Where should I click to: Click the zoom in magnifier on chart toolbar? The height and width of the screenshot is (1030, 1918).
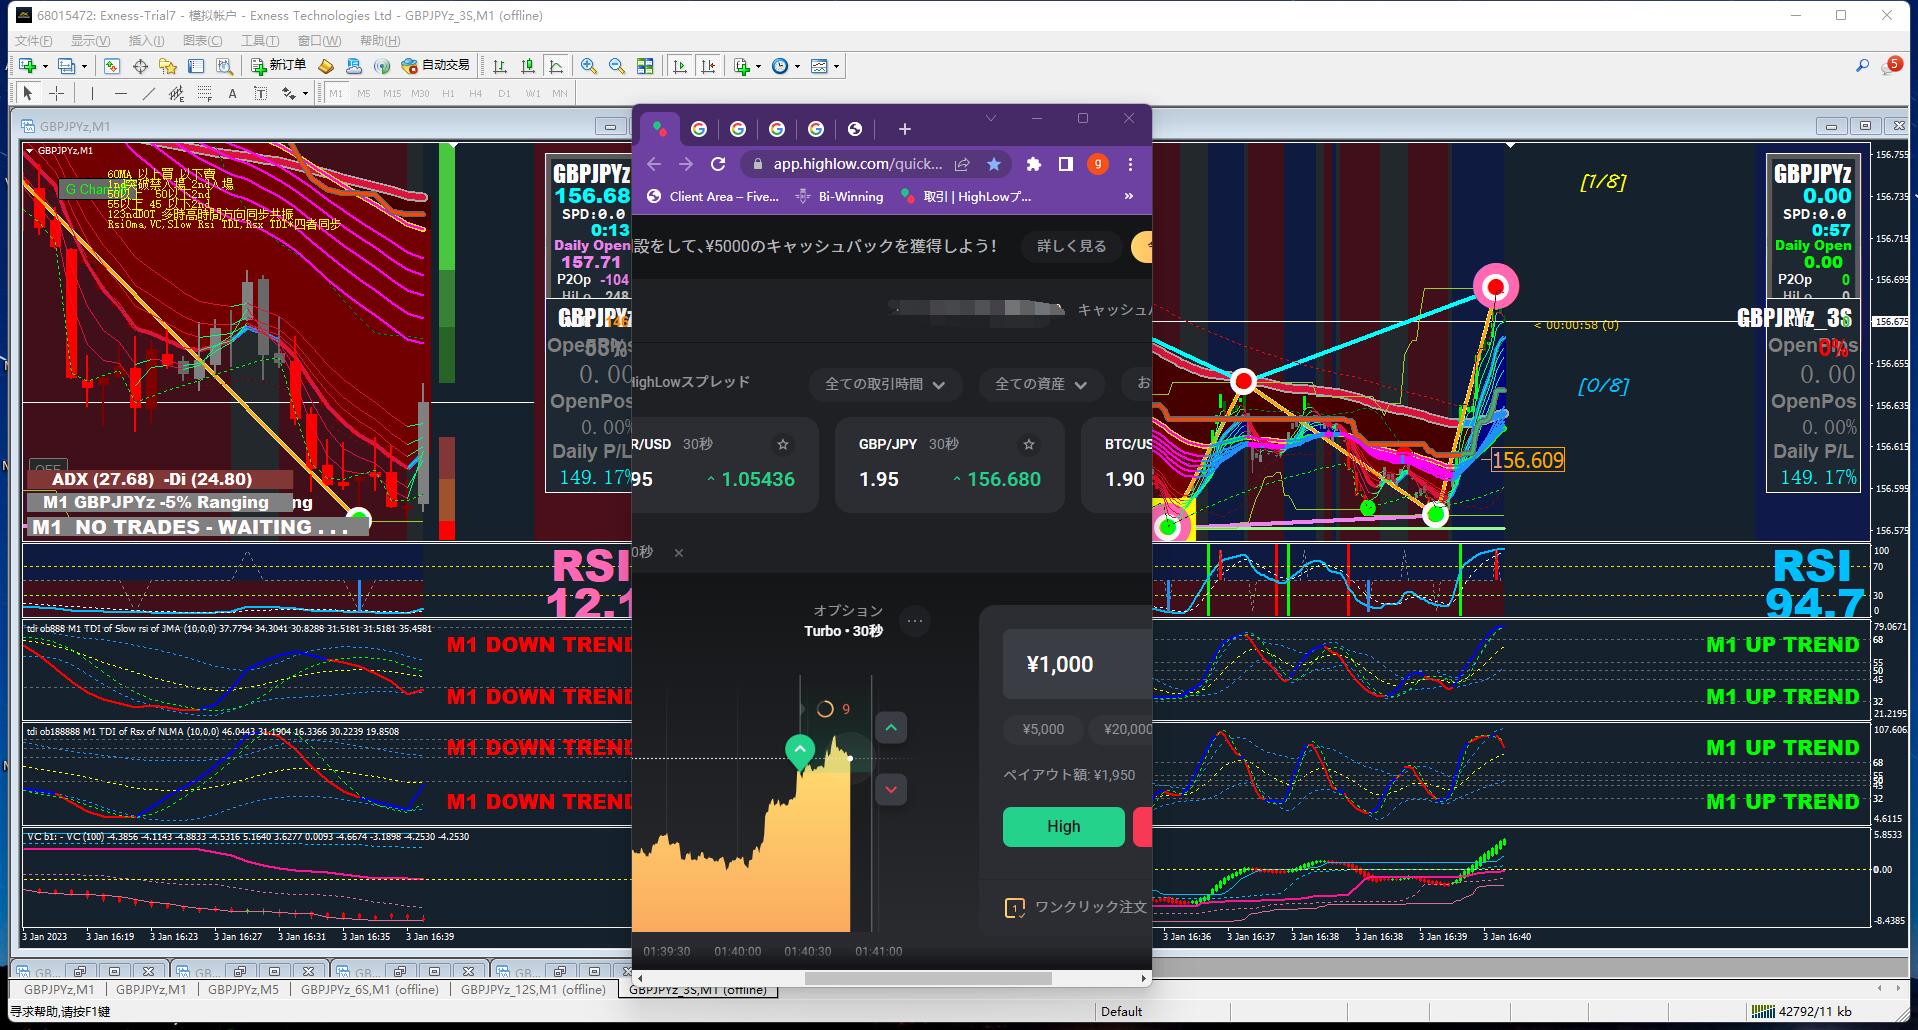coord(589,66)
